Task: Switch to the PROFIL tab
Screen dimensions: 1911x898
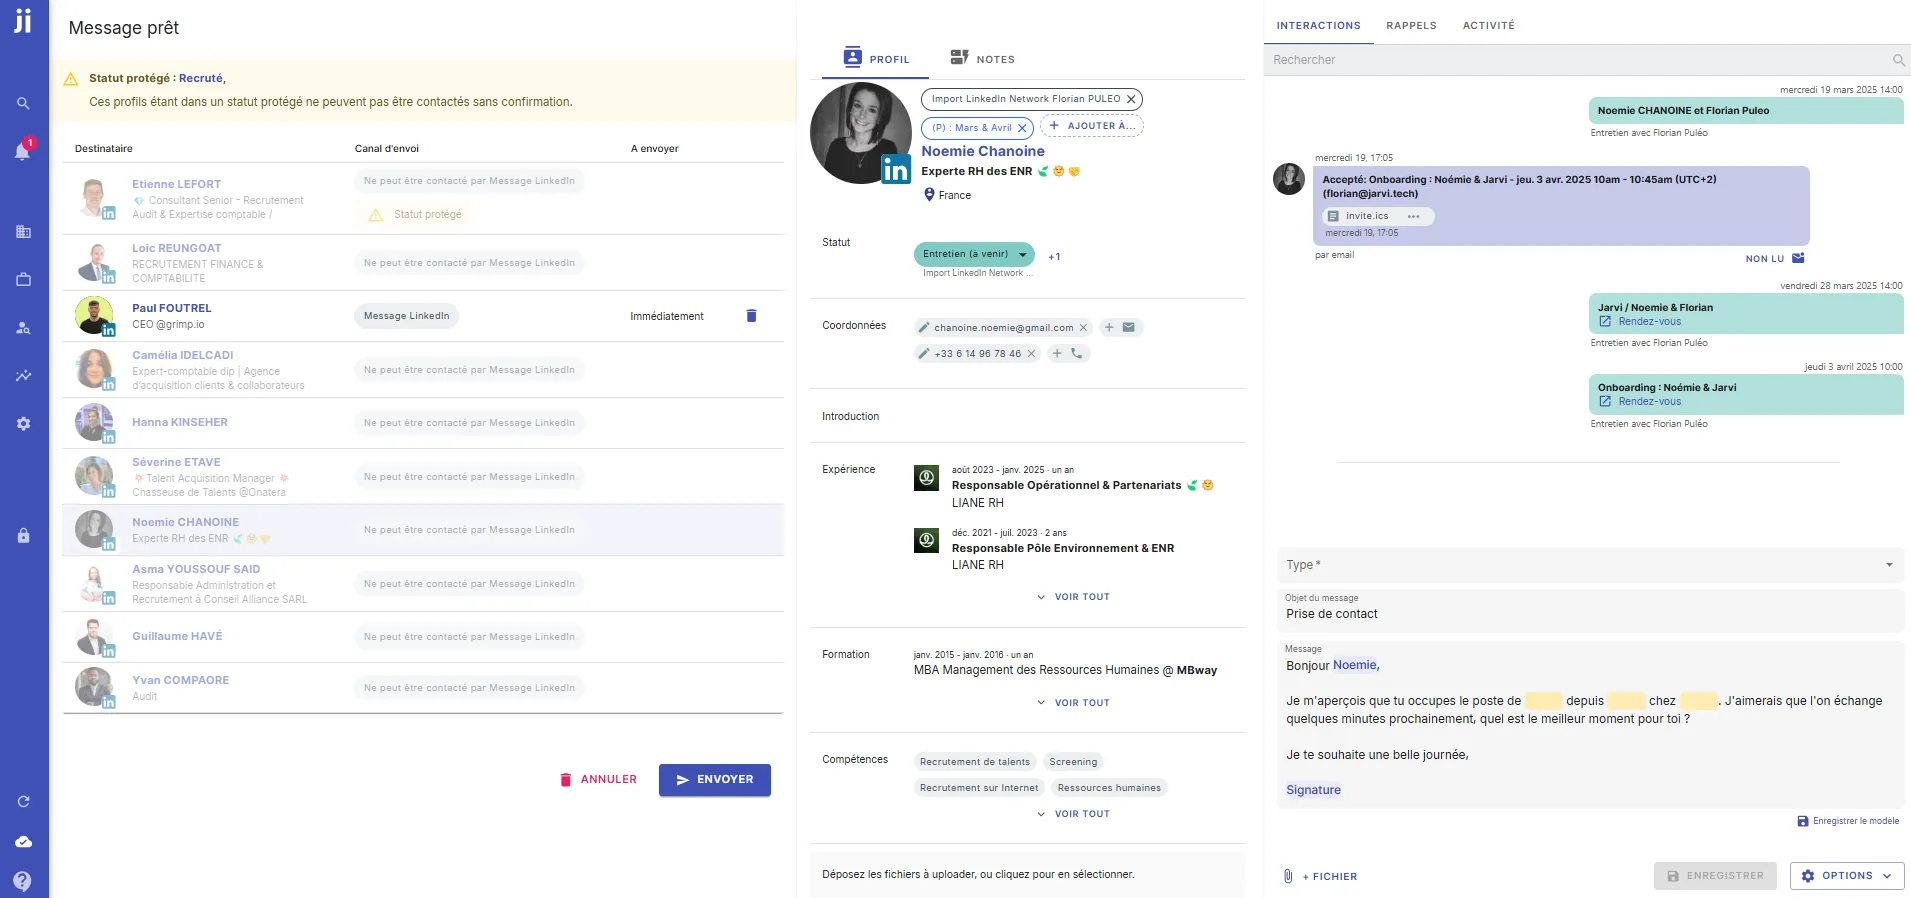Action: click(x=876, y=58)
